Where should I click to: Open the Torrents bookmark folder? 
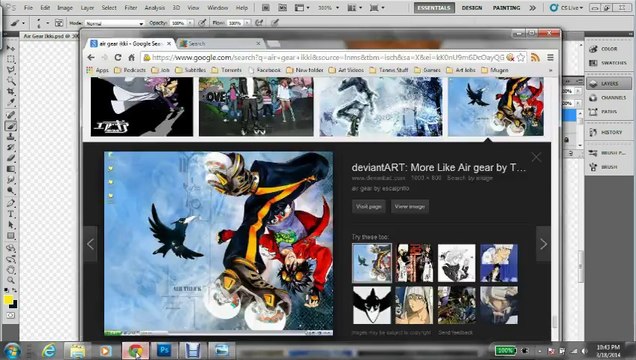pos(226,70)
